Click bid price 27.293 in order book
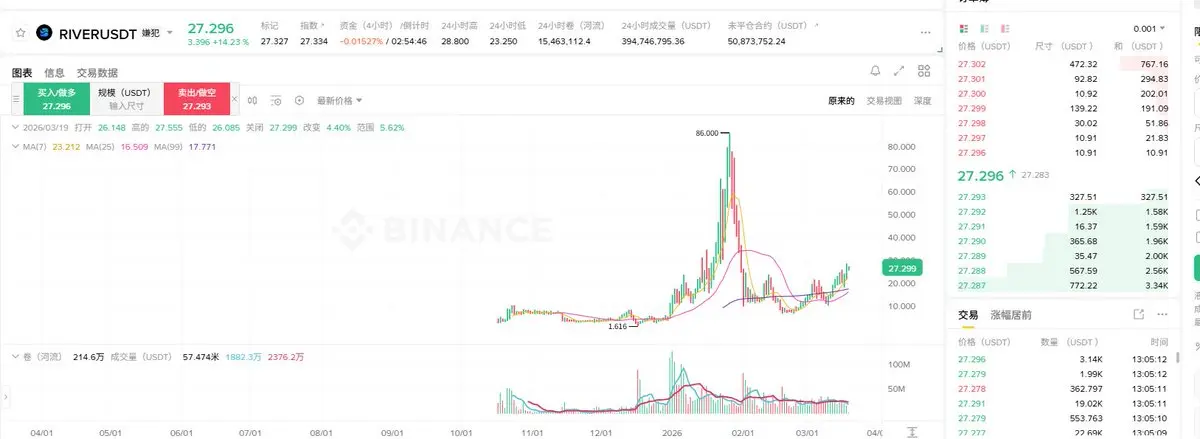 point(971,197)
